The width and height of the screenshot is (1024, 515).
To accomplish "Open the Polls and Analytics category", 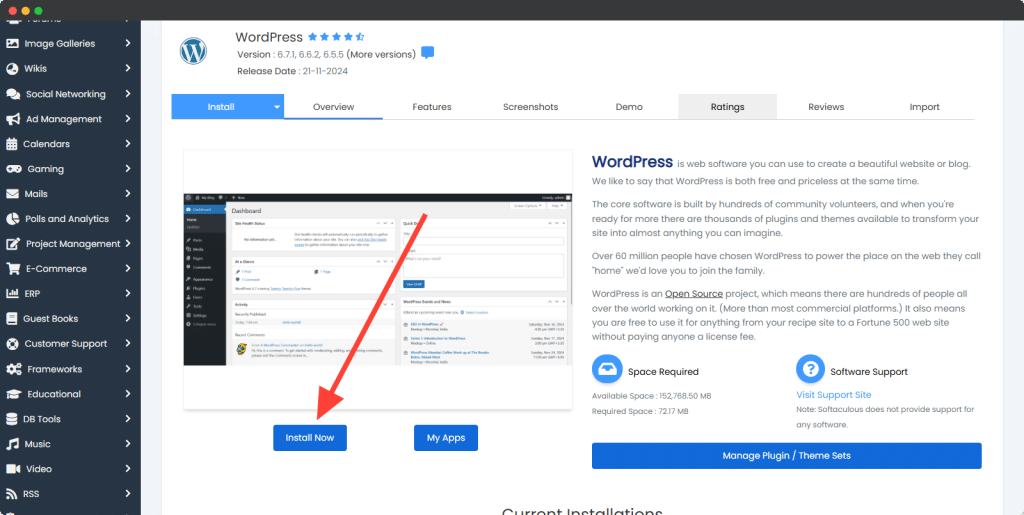I will (x=69, y=219).
